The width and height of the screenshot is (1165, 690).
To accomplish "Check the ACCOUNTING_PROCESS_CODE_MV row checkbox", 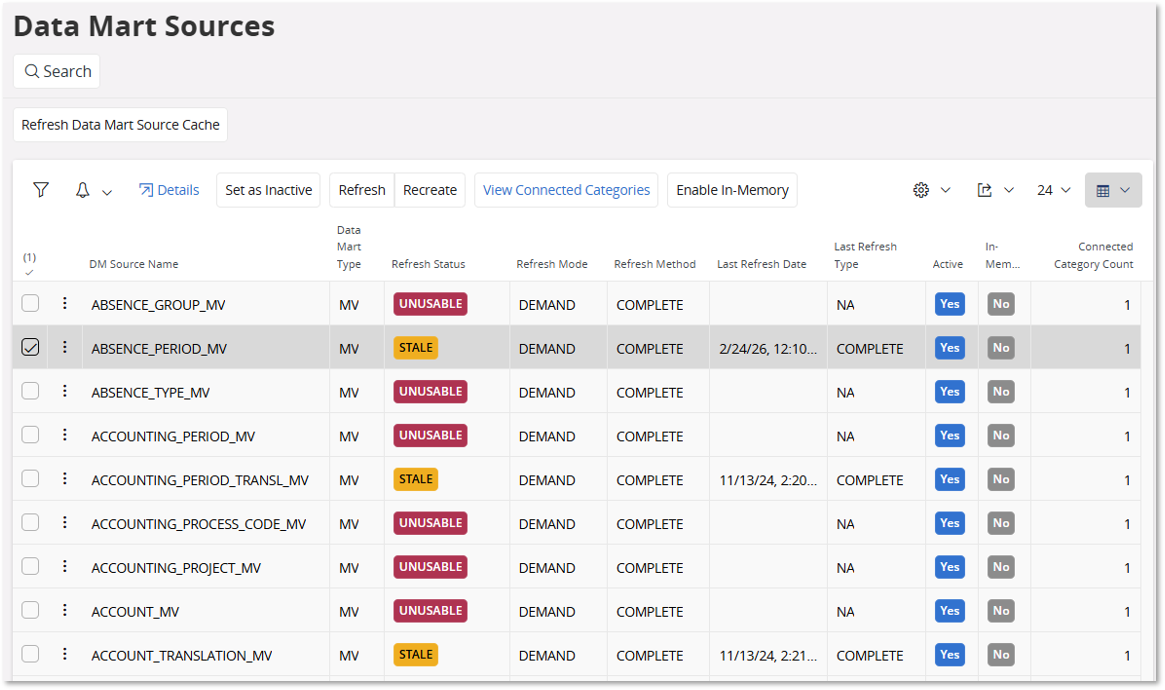I will [x=30, y=522].
